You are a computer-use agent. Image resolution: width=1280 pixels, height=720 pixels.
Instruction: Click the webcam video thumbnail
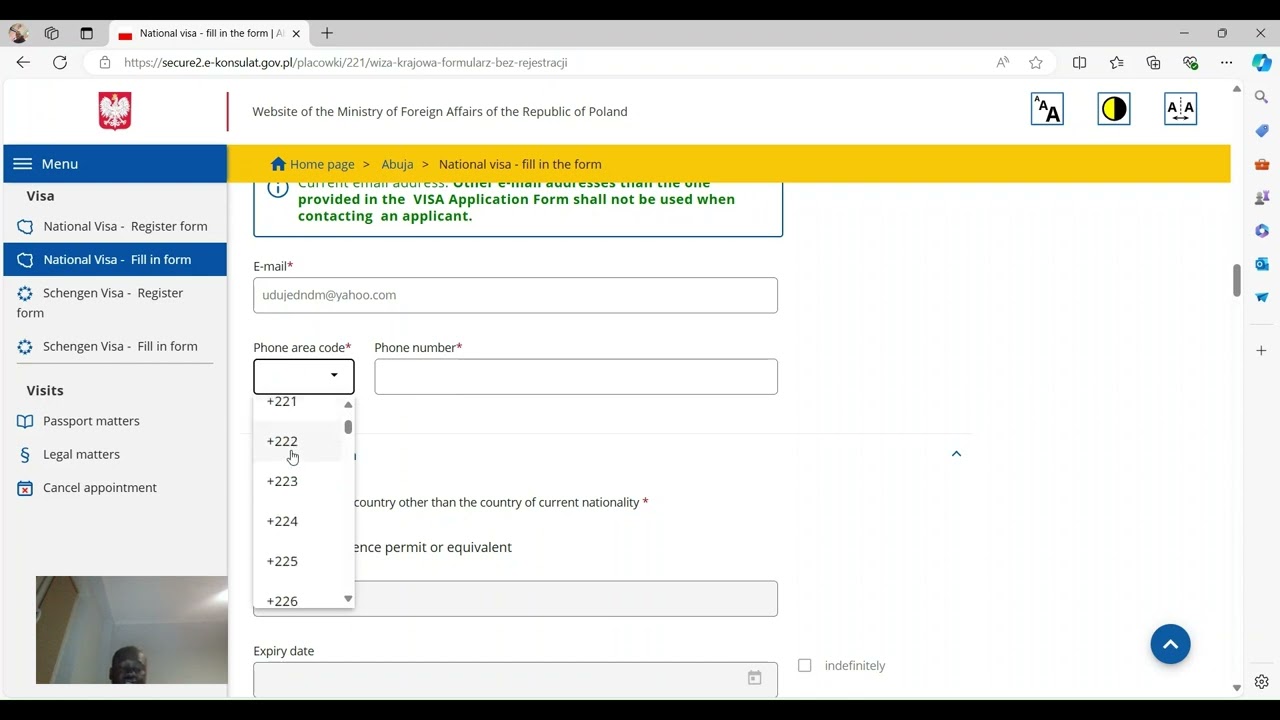[131, 630]
